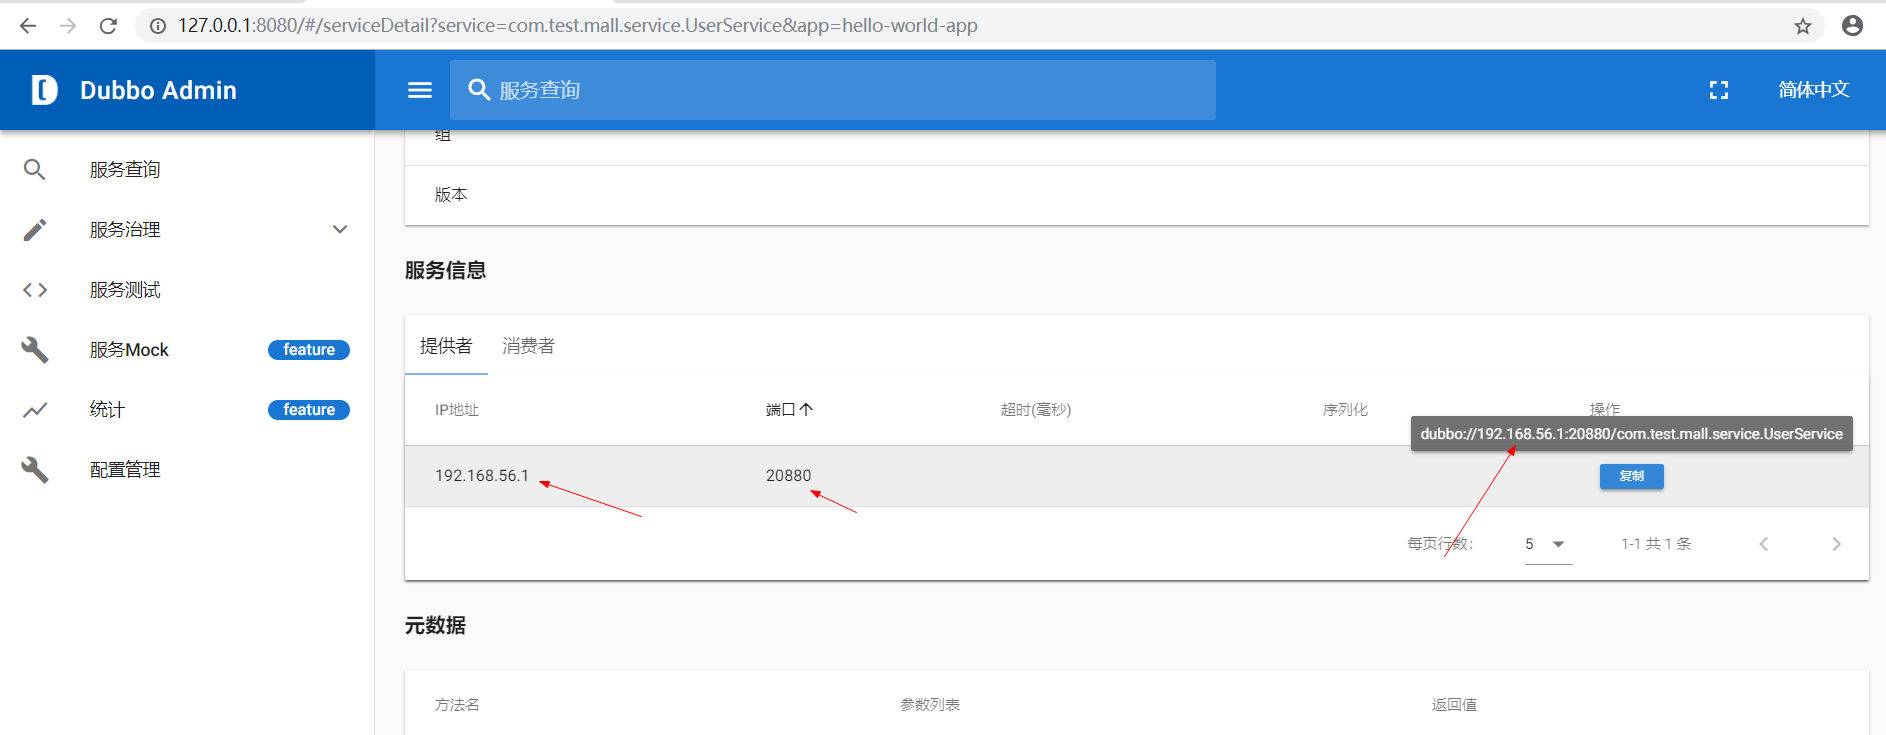
Task: Click the 超时(毫秒) column header
Action: [x=1036, y=410]
